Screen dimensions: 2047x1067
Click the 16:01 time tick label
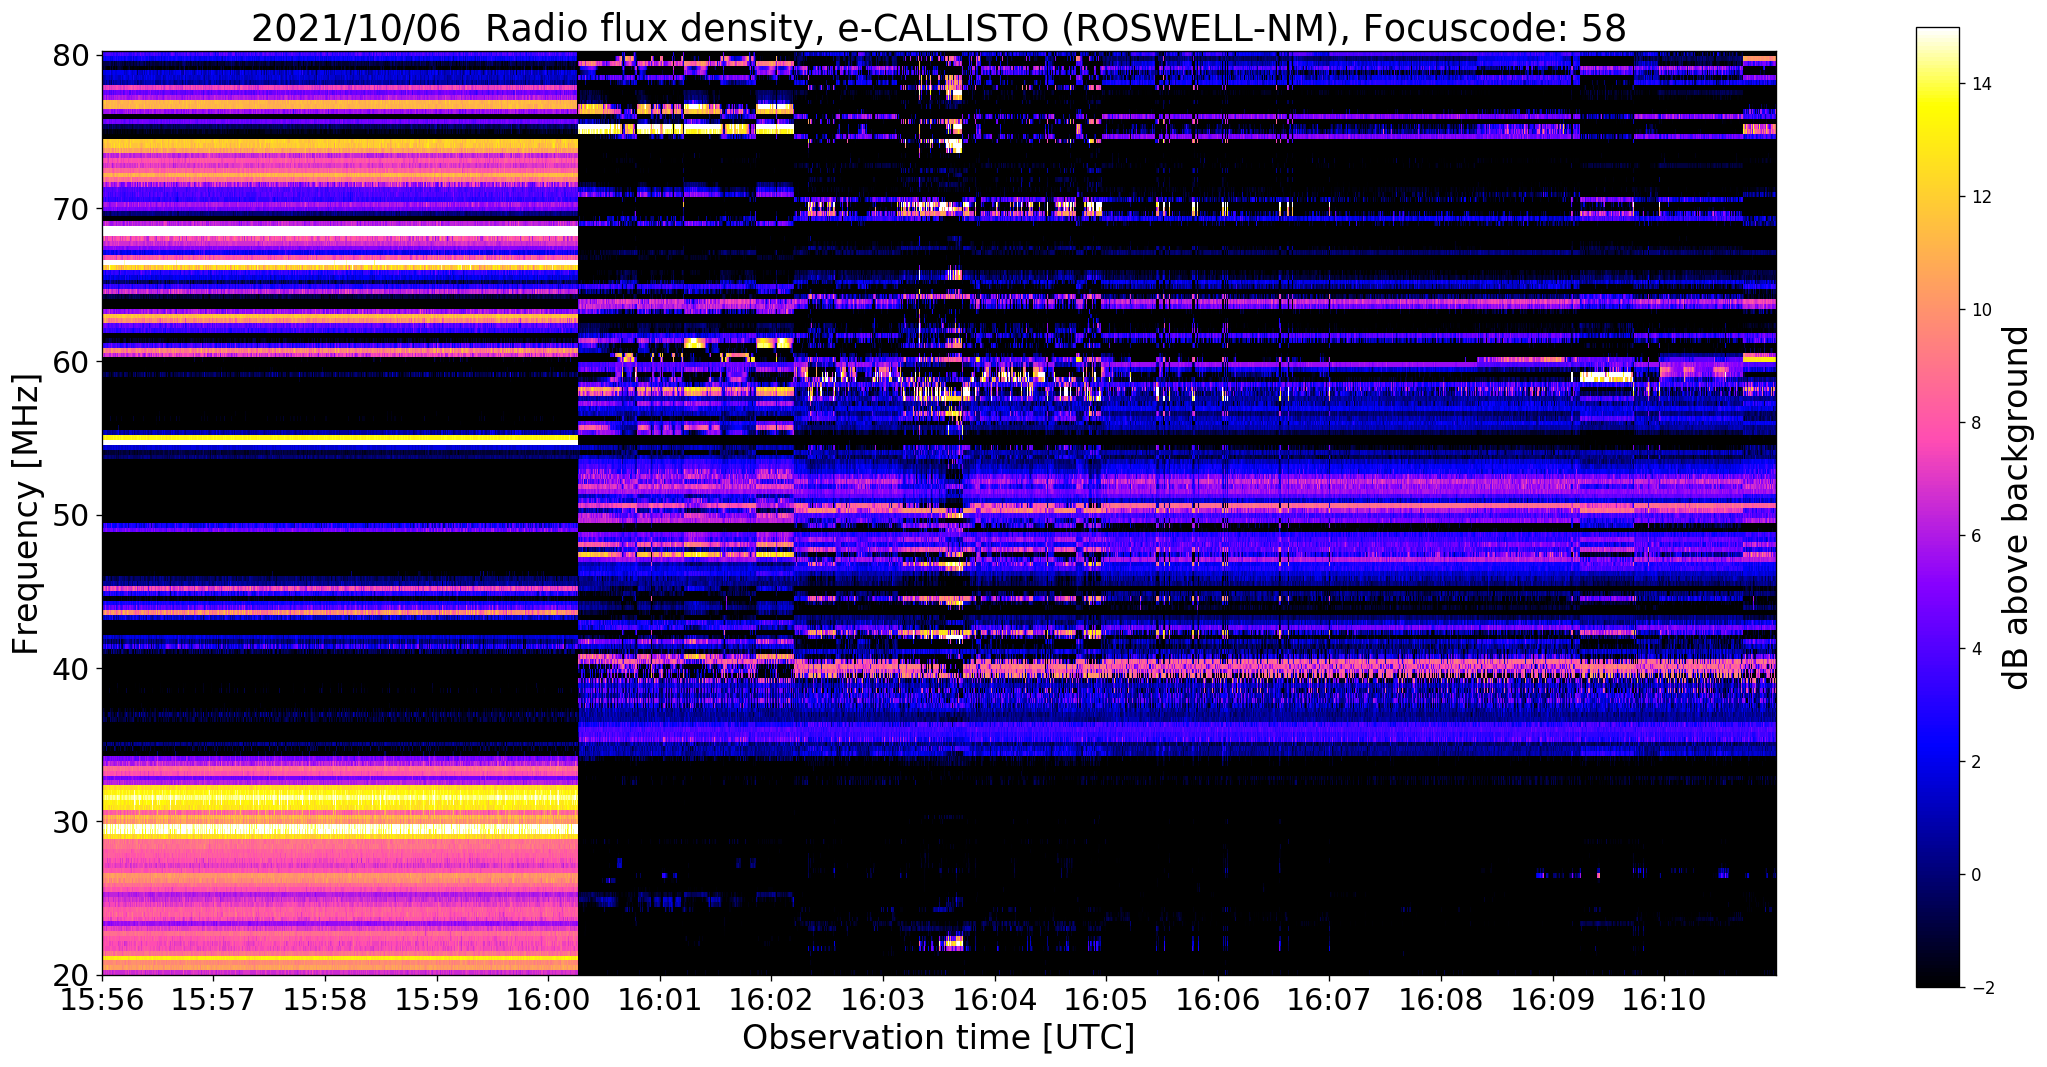tap(660, 1000)
